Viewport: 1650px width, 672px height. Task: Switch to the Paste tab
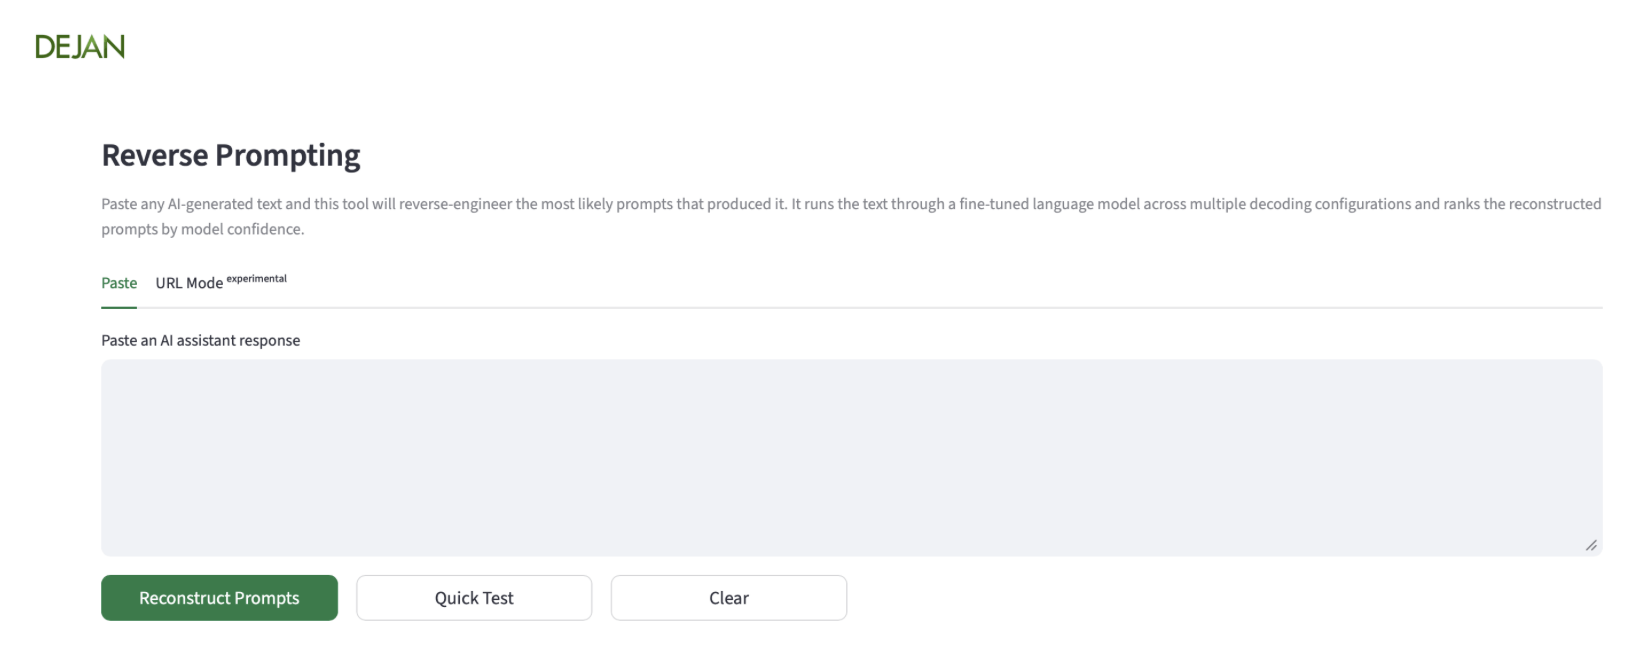click(119, 283)
